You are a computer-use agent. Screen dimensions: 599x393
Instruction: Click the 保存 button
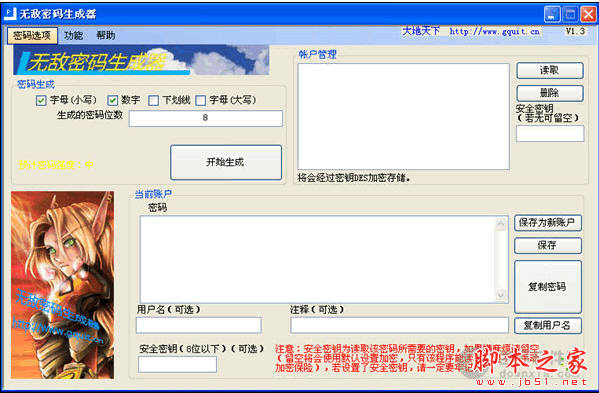click(x=548, y=246)
